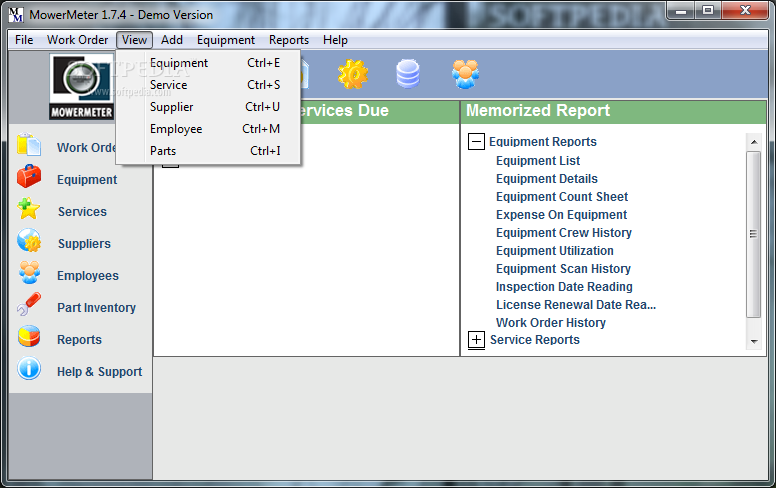Maximize the MowerMeter window
The image size is (776, 488).
[708, 10]
